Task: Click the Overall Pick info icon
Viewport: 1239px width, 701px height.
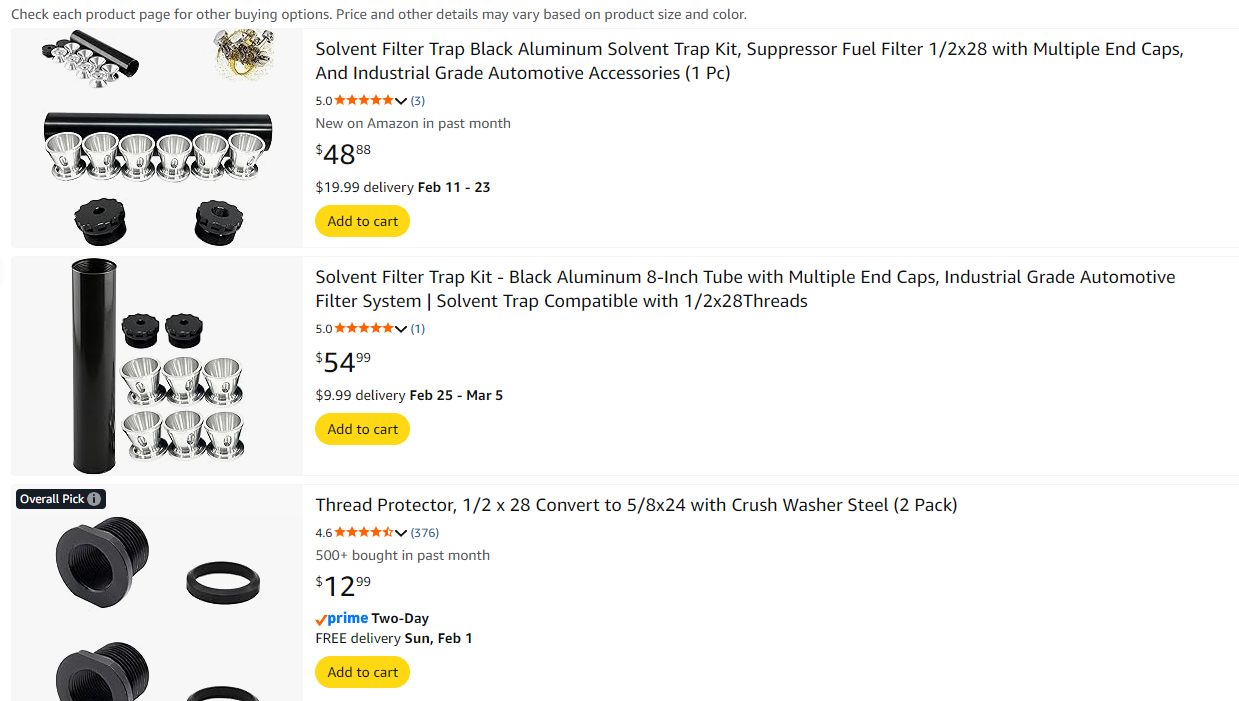Action: tap(94, 499)
